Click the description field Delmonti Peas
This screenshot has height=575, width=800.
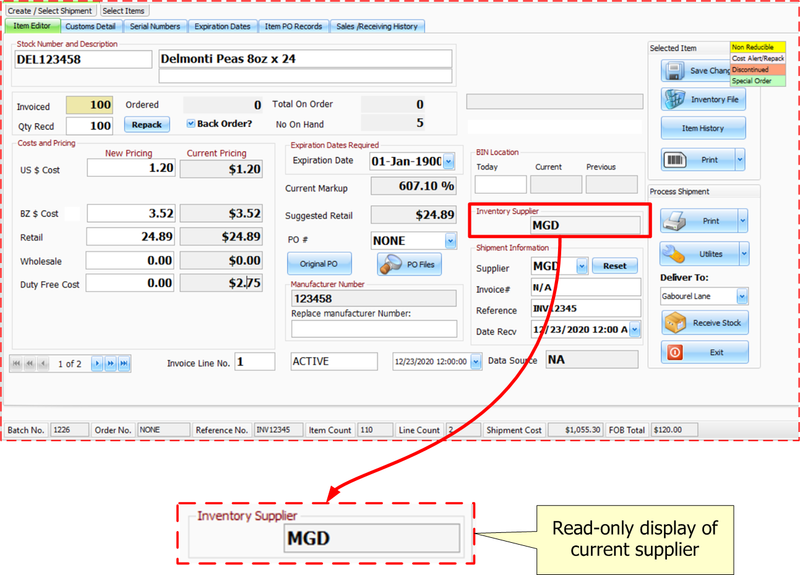pyautogui.click(x=305, y=59)
